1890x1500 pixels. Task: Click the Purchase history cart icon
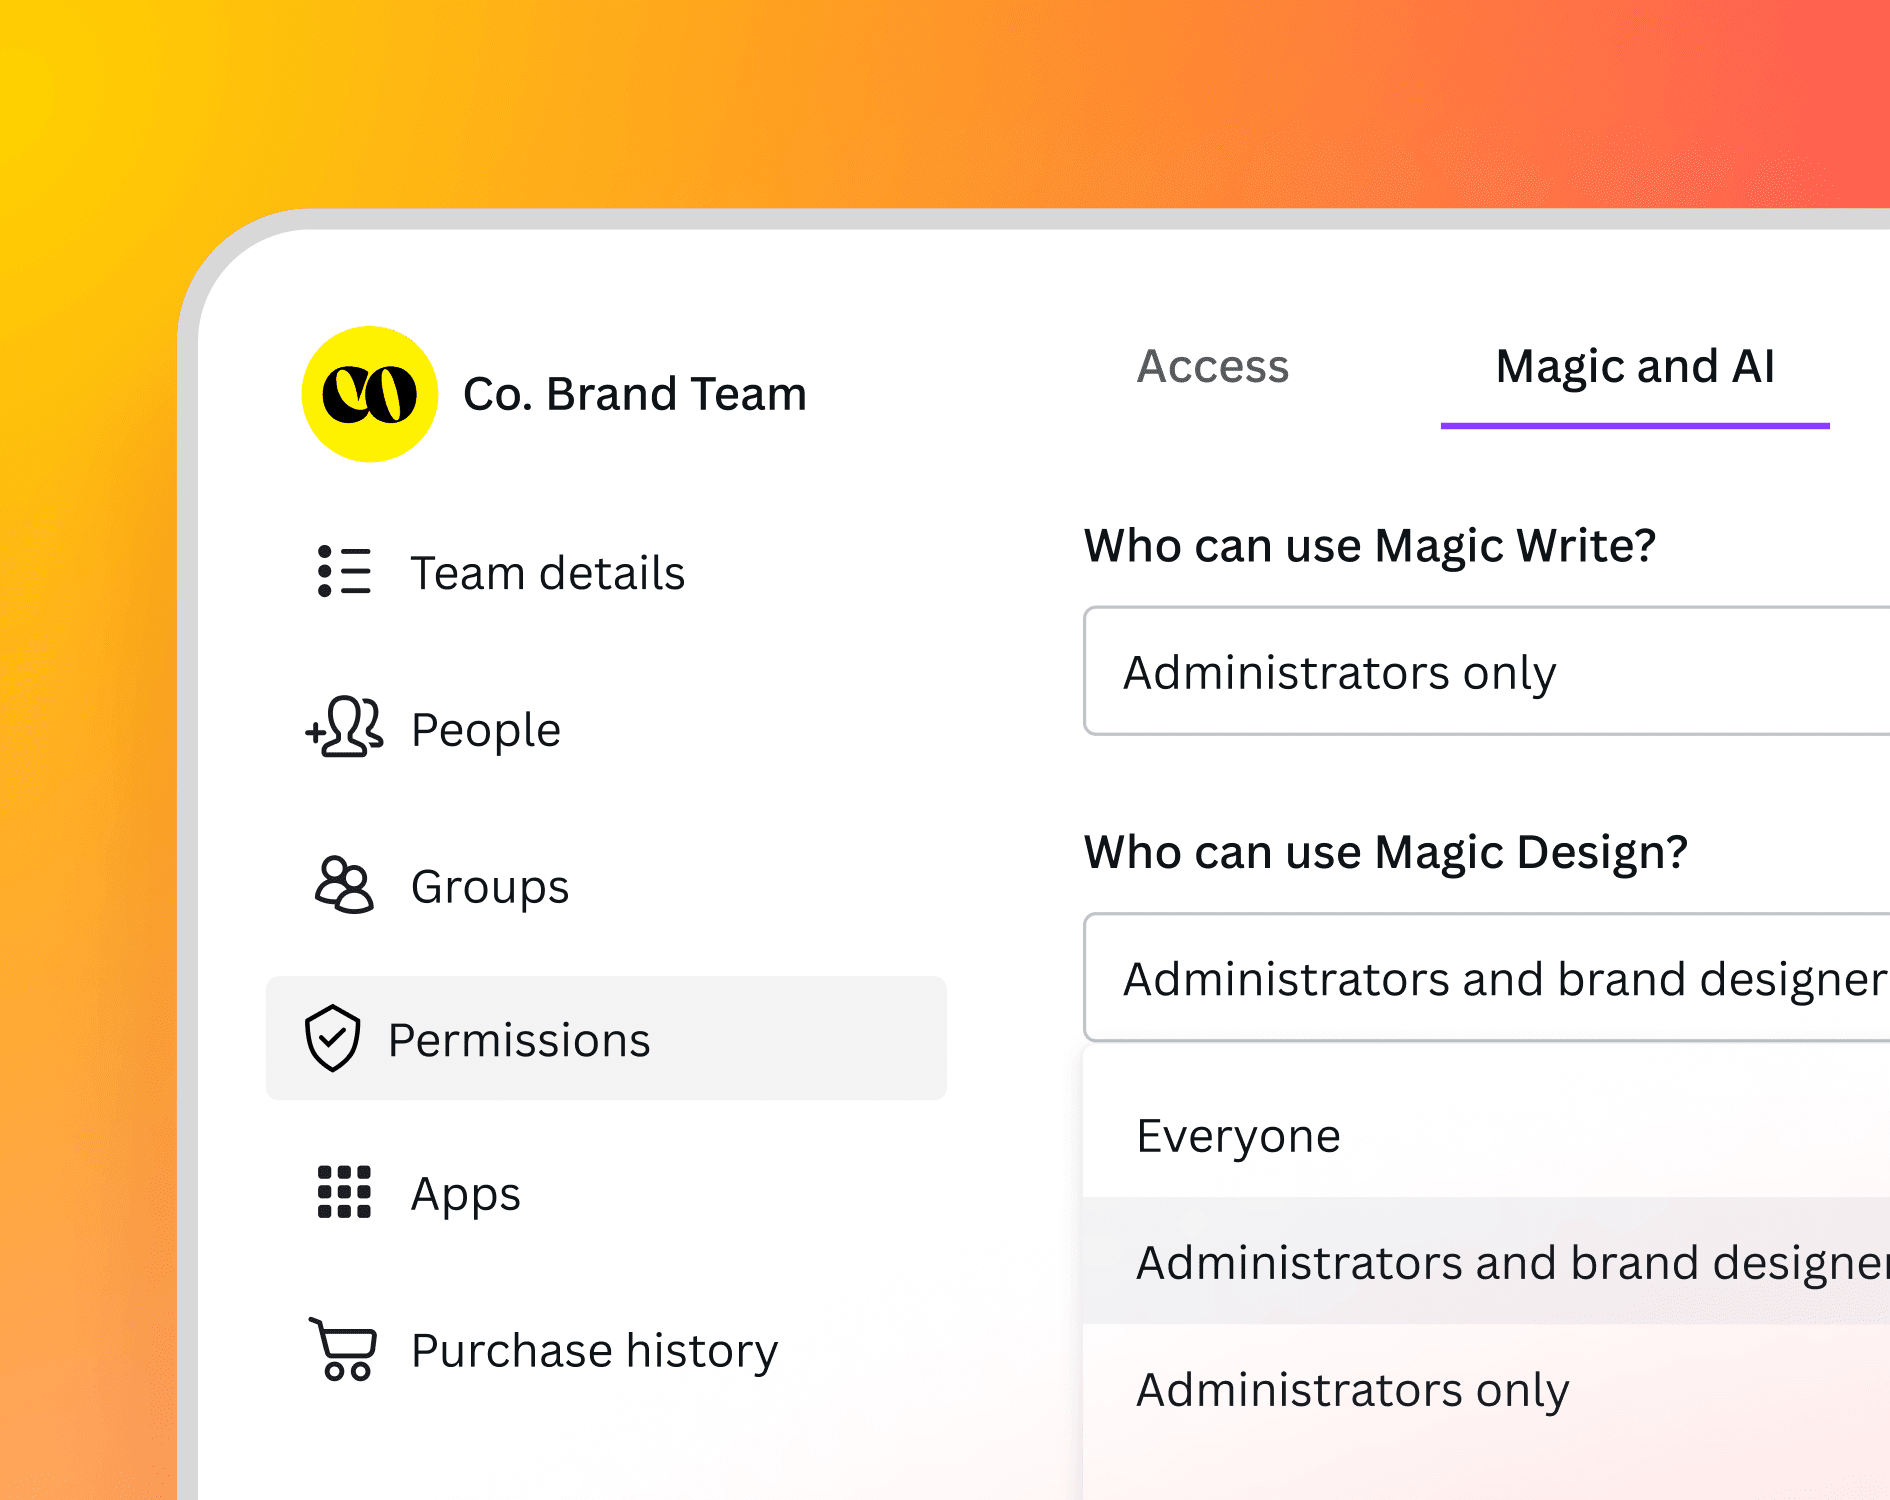[x=343, y=1349]
